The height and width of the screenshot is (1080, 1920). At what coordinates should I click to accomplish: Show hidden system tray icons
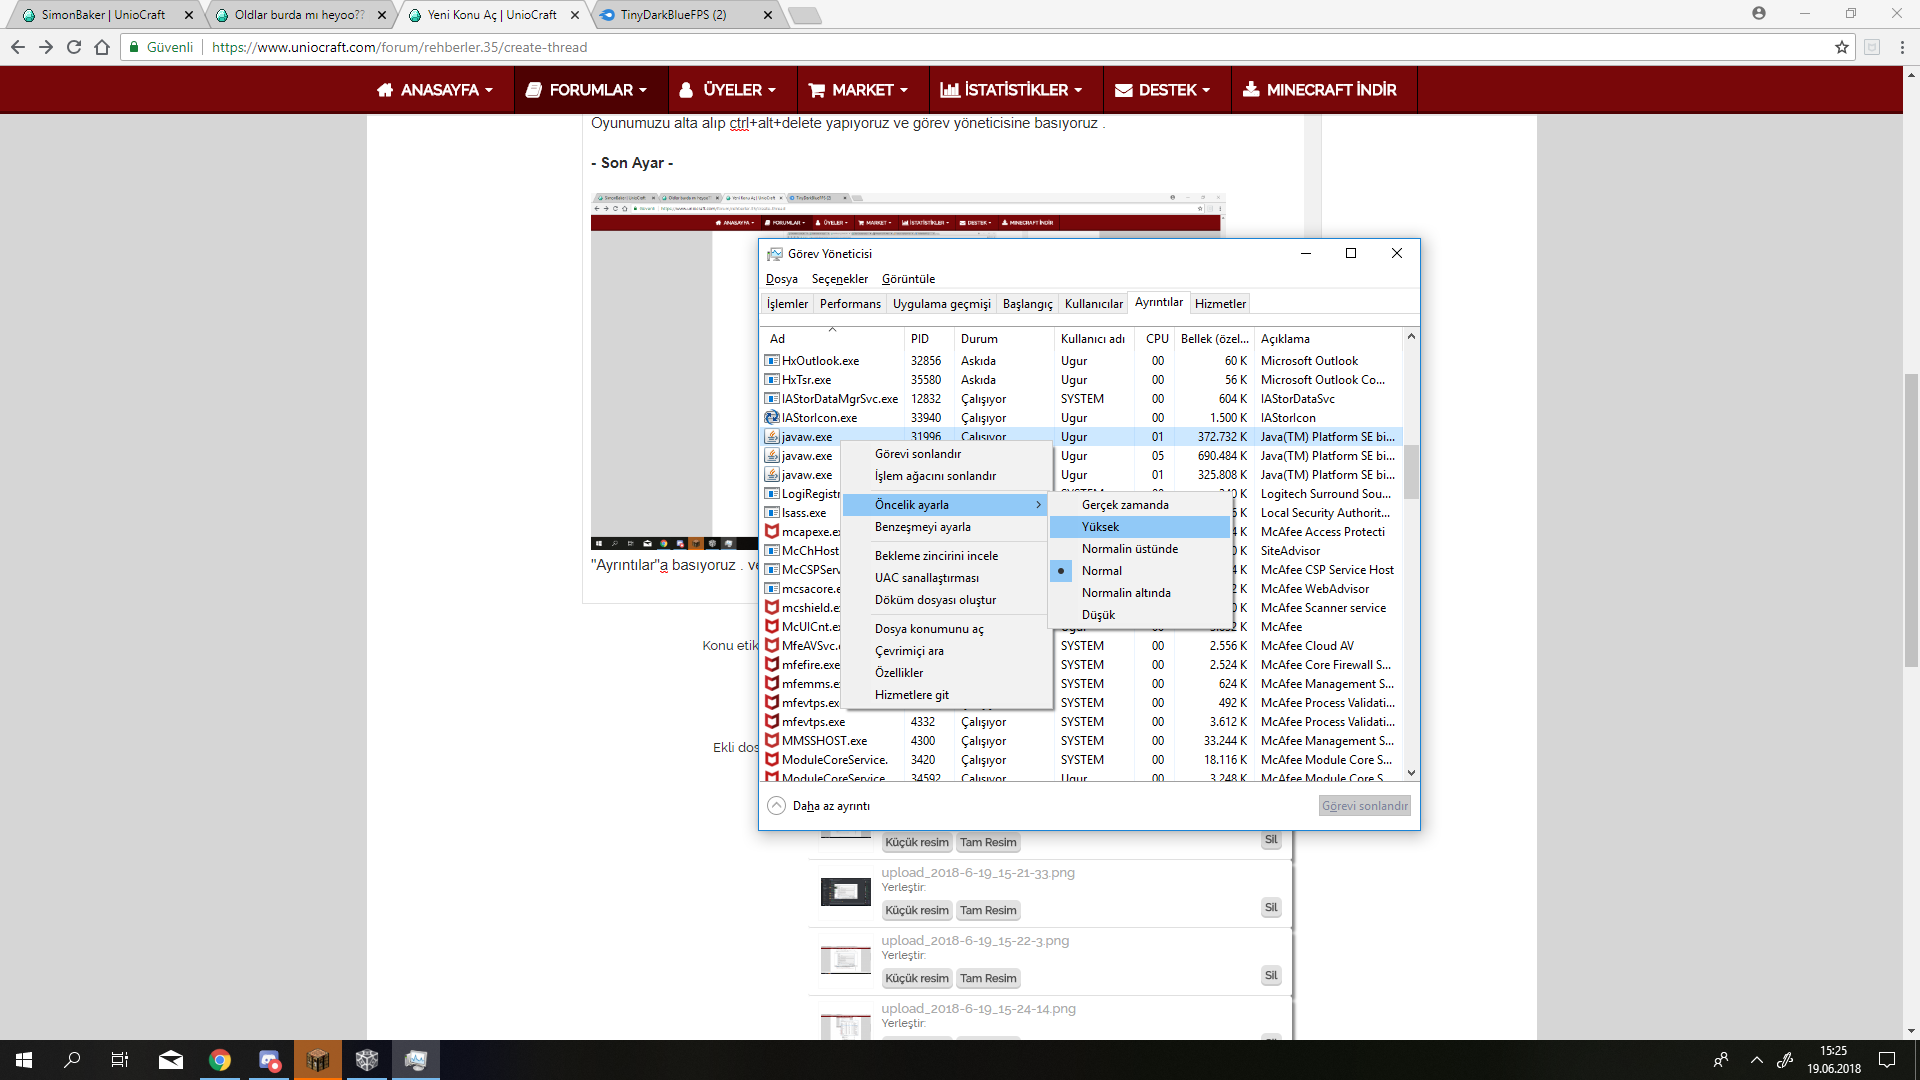coord(1757,1060)
